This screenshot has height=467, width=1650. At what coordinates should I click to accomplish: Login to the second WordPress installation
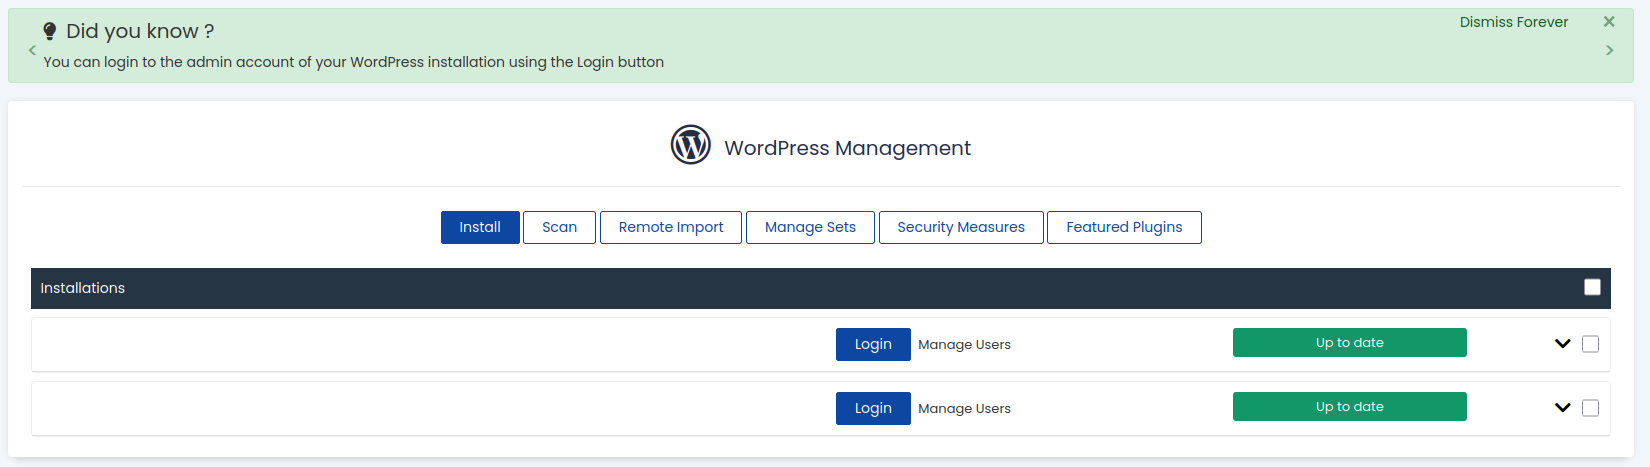click(x=873, y=408)
